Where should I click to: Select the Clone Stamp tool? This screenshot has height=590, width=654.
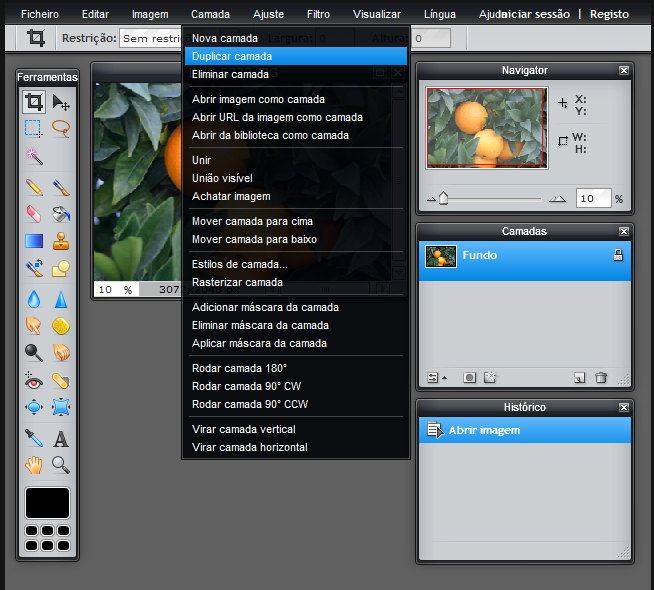pyautogui.click(x=61, y=241)
